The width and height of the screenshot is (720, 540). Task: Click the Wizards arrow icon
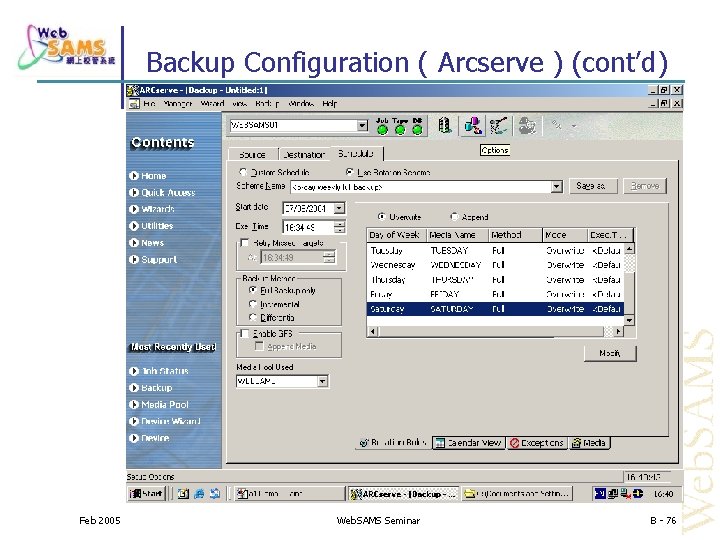134,209
